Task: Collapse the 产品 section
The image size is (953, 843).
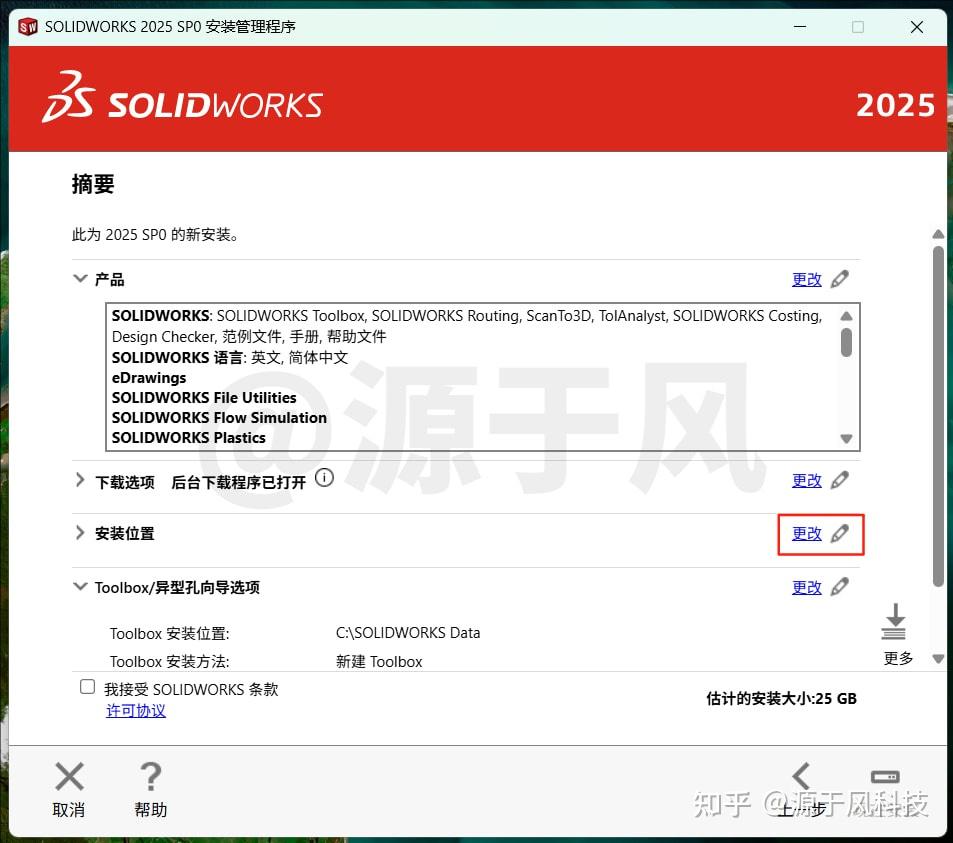Action: tap(80, 279)
